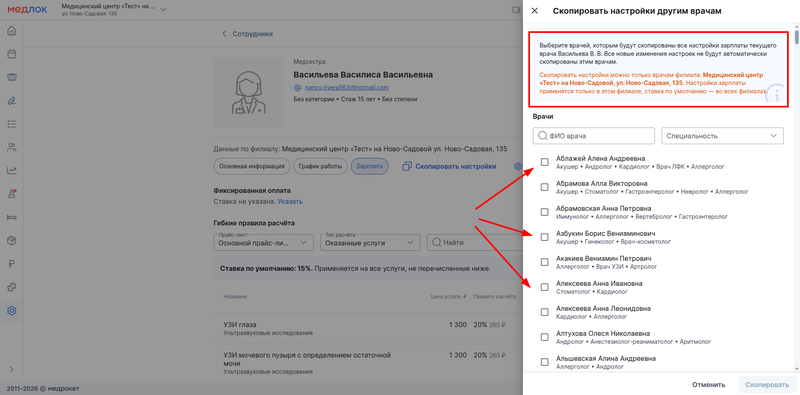Click the УЗИ глаза service row
The width and height of the screenshot is (800, 395).
click(x=368, y=328)
